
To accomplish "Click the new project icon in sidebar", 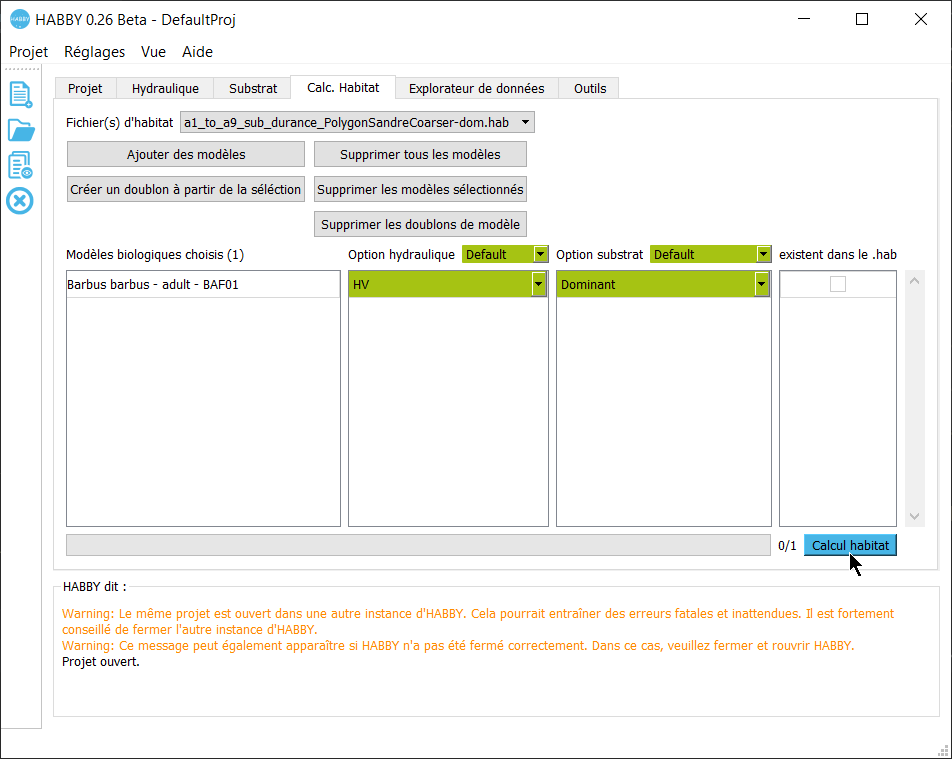I will coord(20,94).
